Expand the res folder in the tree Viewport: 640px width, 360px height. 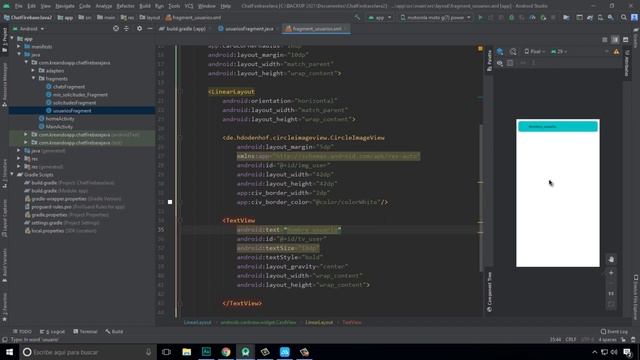pos(19,158)
